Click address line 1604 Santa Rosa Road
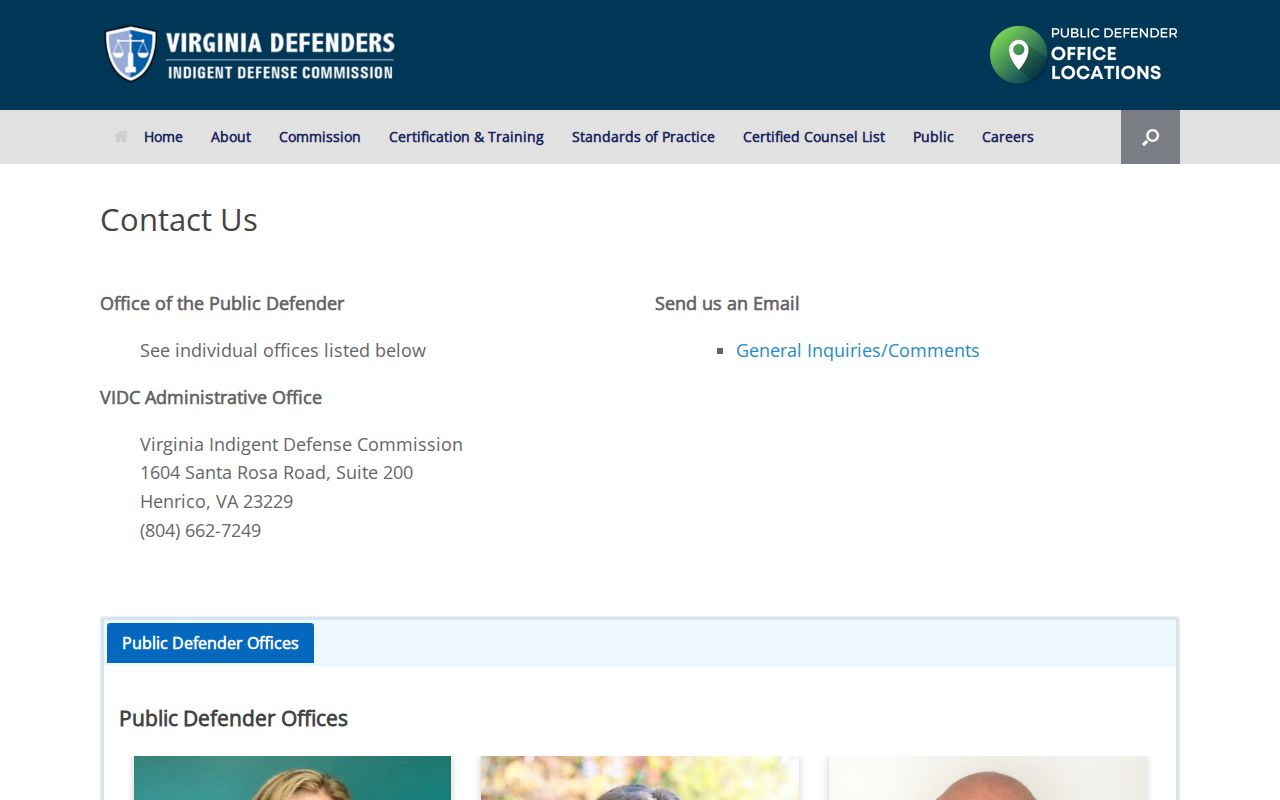This screenshot has height=800, width=1280. click(276, 472)
